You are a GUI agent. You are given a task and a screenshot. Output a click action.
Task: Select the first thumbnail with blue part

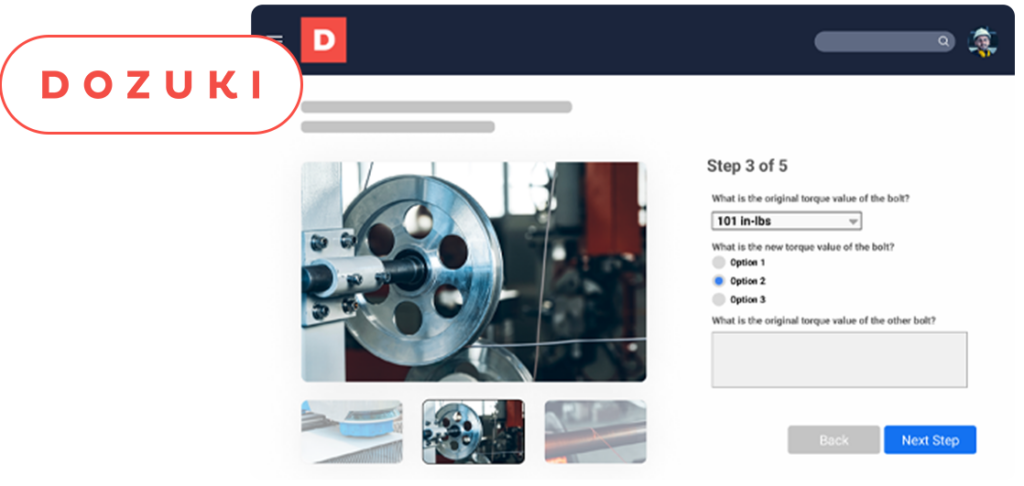click(352, 431)
